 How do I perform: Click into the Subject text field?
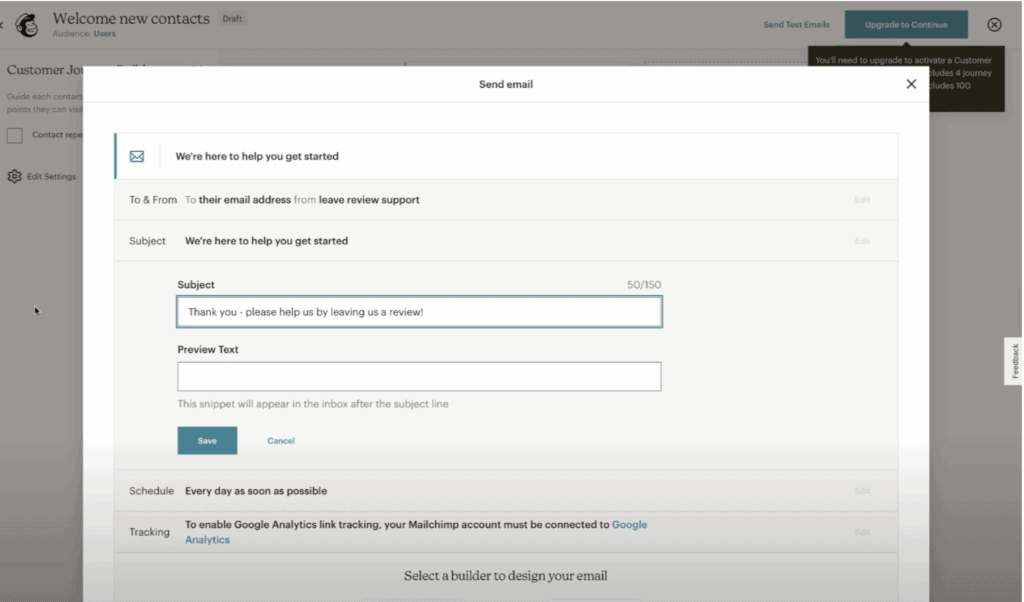pos(419,312)
